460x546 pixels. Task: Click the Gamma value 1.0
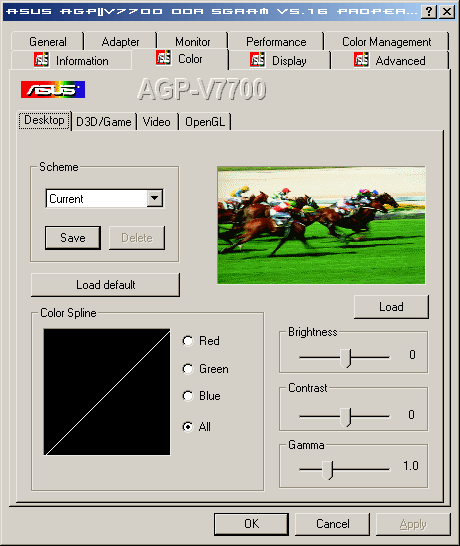pyautogui.click(x=411, y=466)
